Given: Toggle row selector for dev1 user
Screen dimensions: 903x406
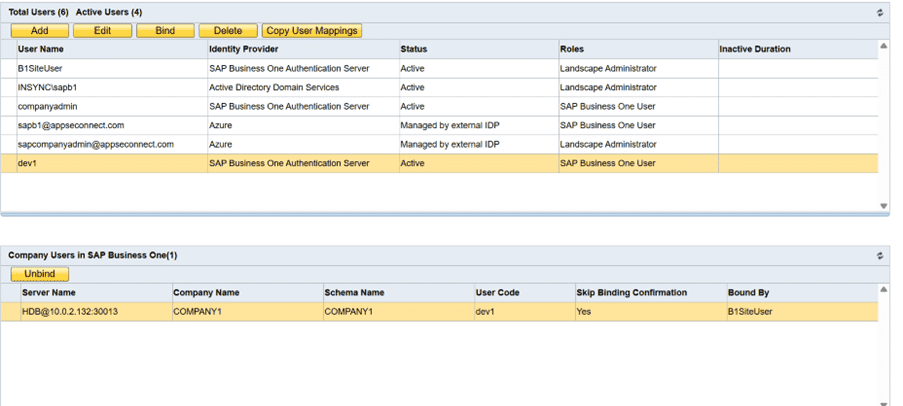Looking at the screenshot, I should click(9, 163).
